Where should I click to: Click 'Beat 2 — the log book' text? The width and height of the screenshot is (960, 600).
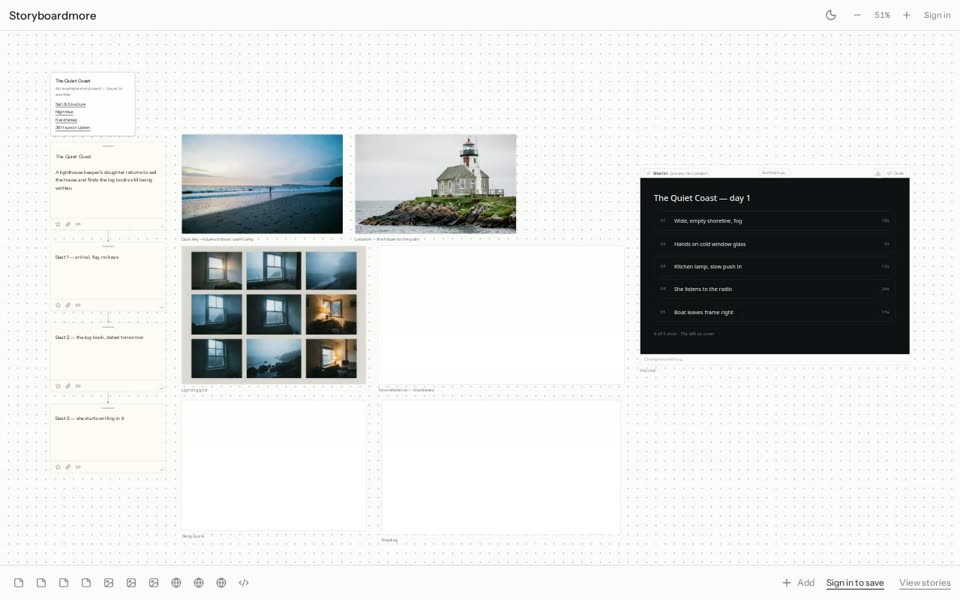click(x=99, y=337)
